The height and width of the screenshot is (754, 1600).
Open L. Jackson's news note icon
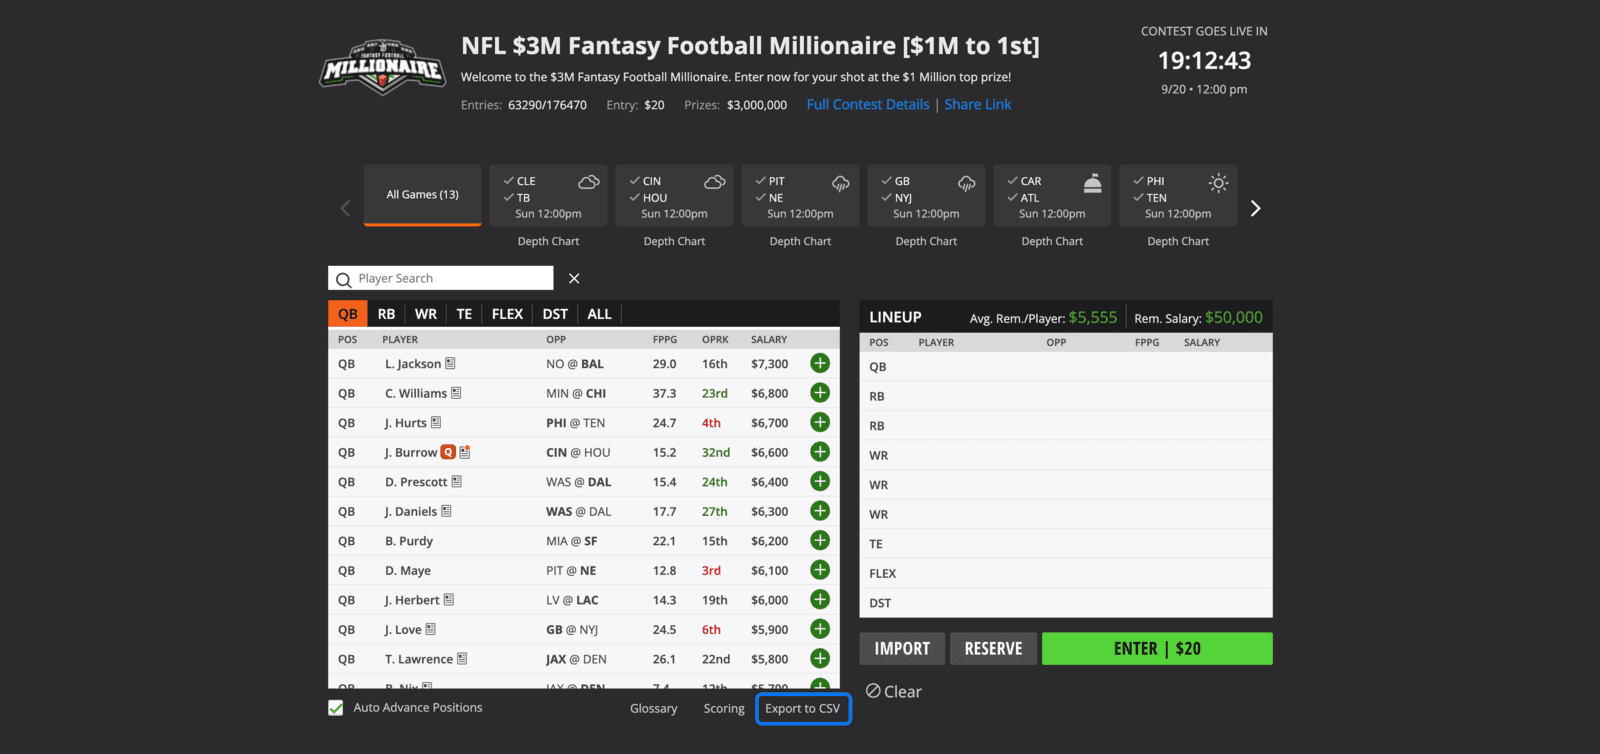[450, 363]
